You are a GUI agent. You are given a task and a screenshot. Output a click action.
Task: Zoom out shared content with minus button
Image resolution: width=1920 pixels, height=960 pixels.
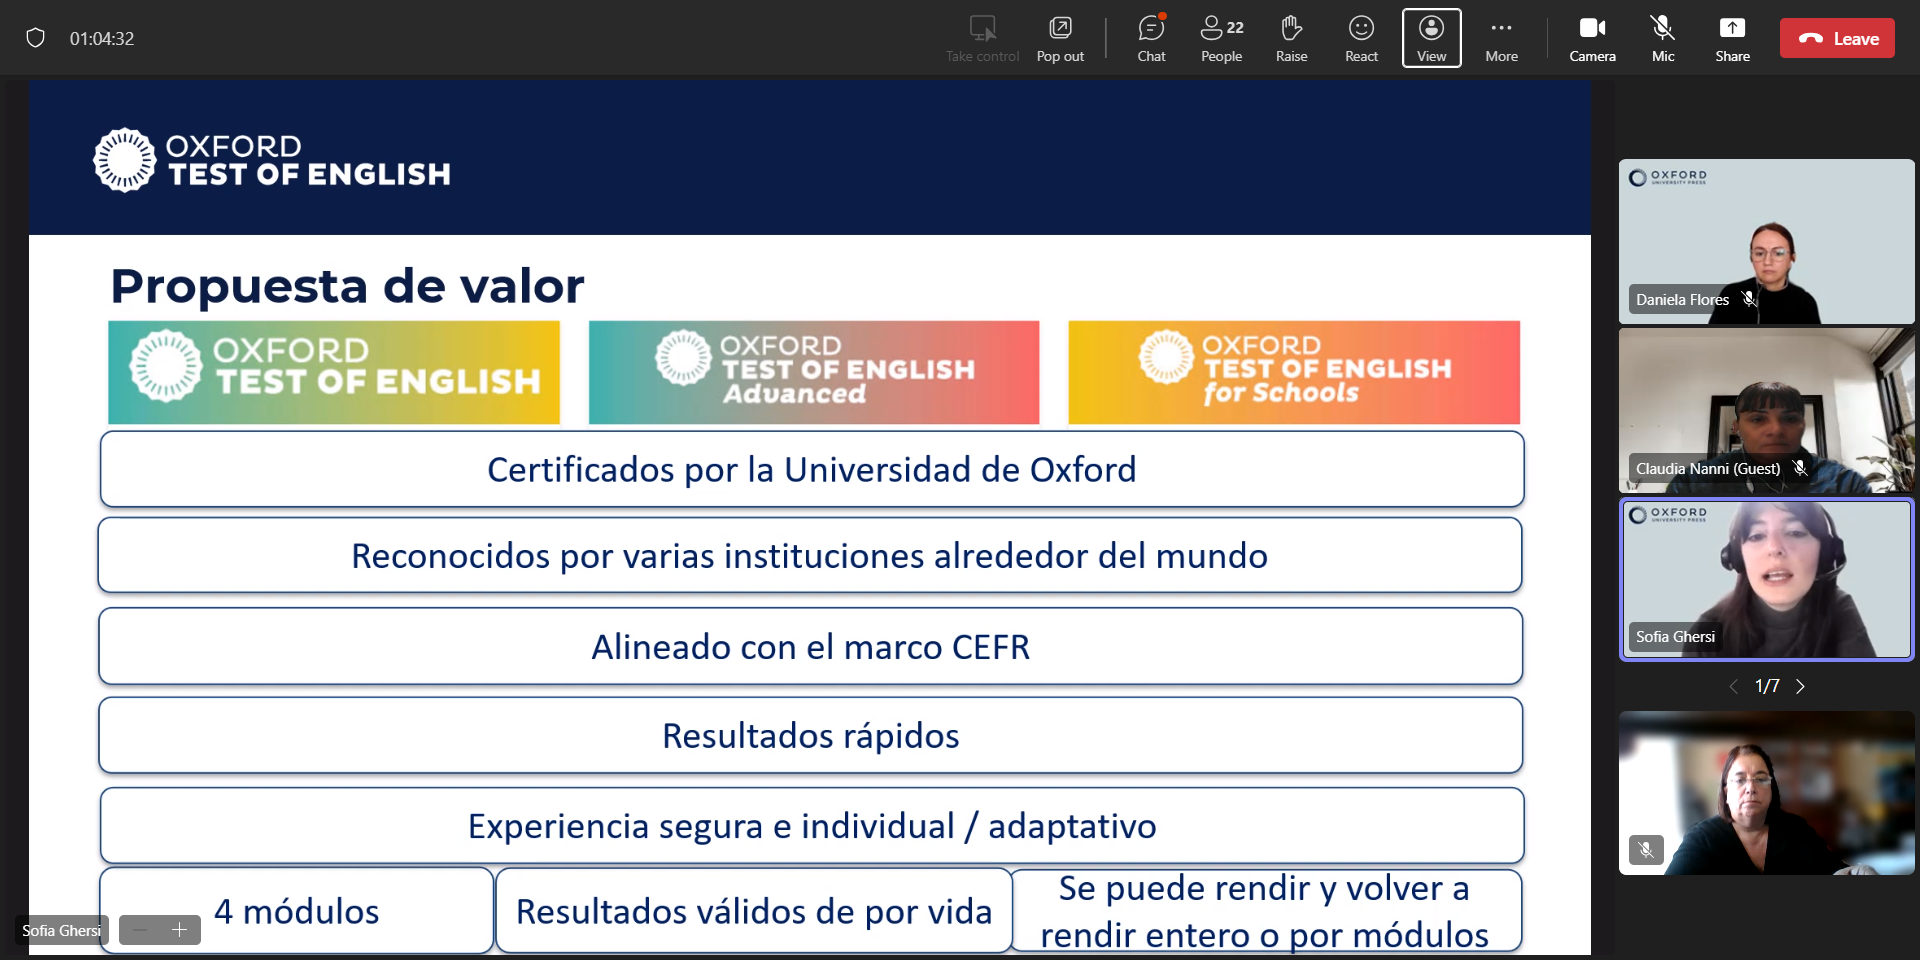[140, 930]
